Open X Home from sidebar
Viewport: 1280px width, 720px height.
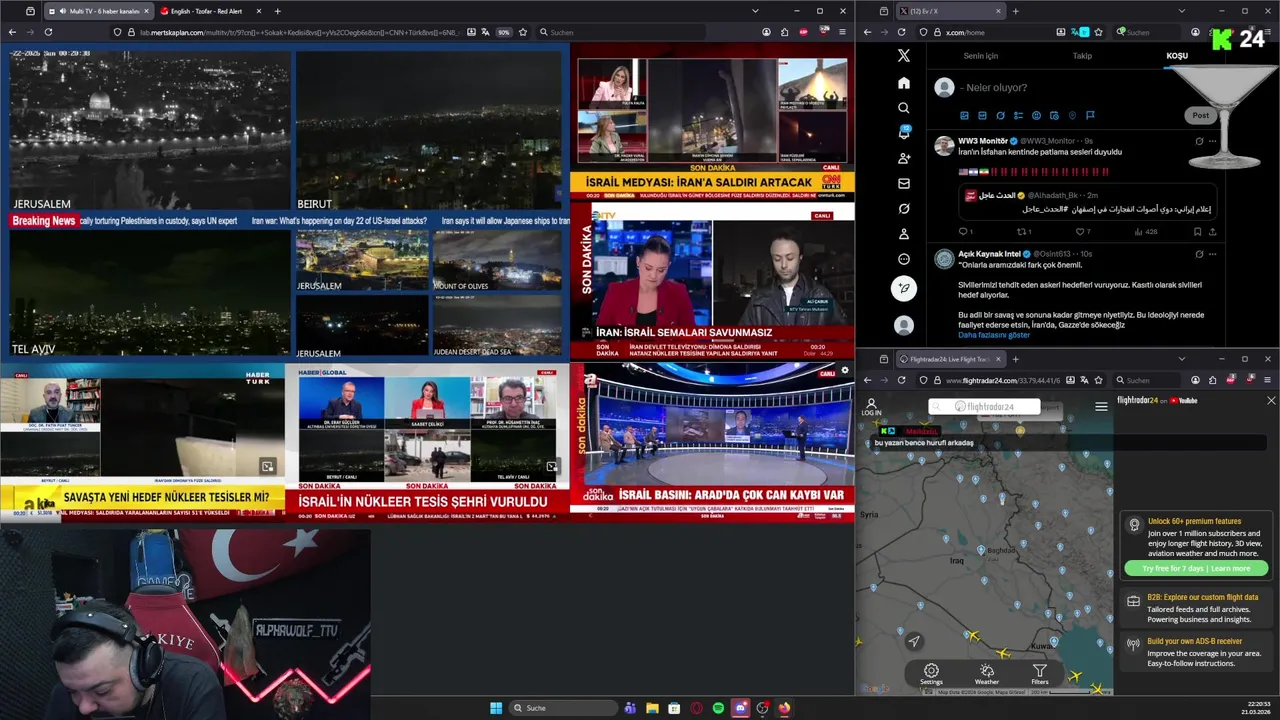point(904,83)
